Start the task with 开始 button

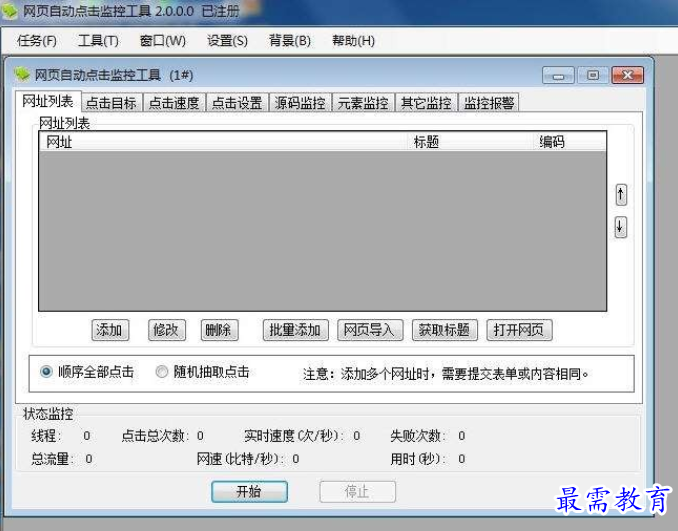(249, 492)
